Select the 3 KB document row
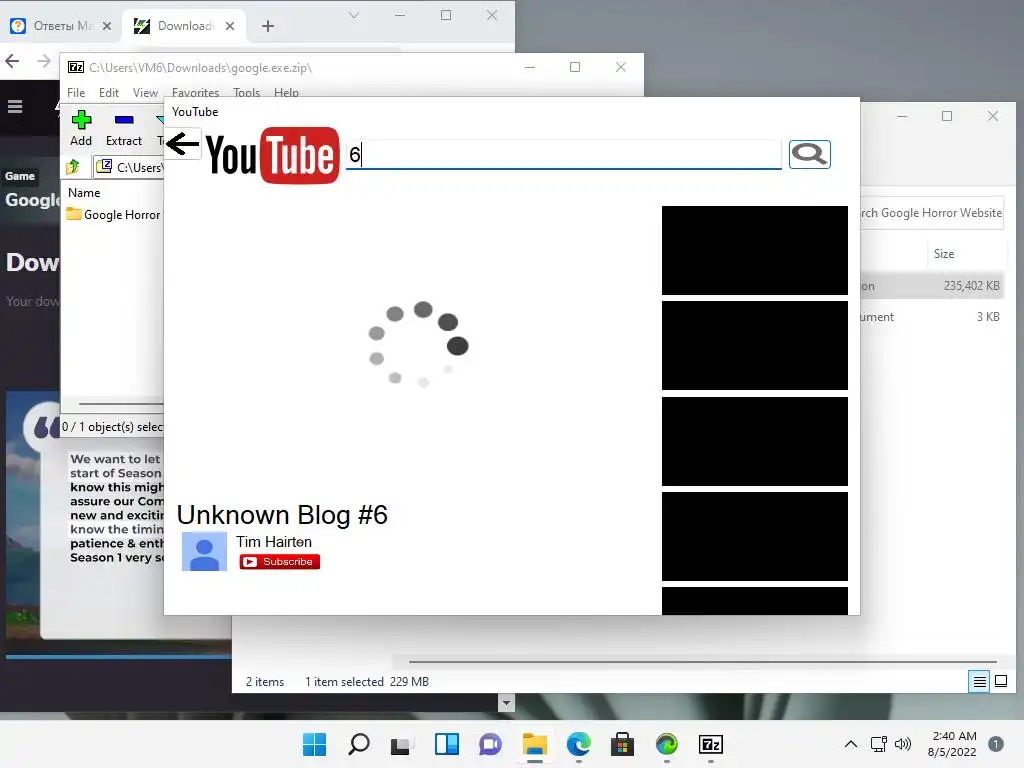 coord(931,317)
